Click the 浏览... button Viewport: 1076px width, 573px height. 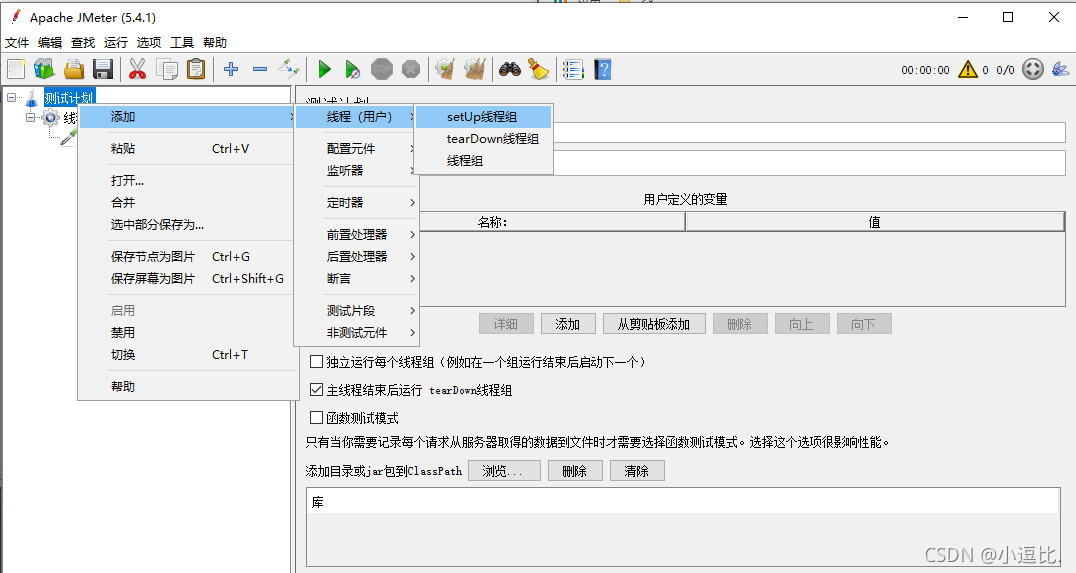[504, 471]
